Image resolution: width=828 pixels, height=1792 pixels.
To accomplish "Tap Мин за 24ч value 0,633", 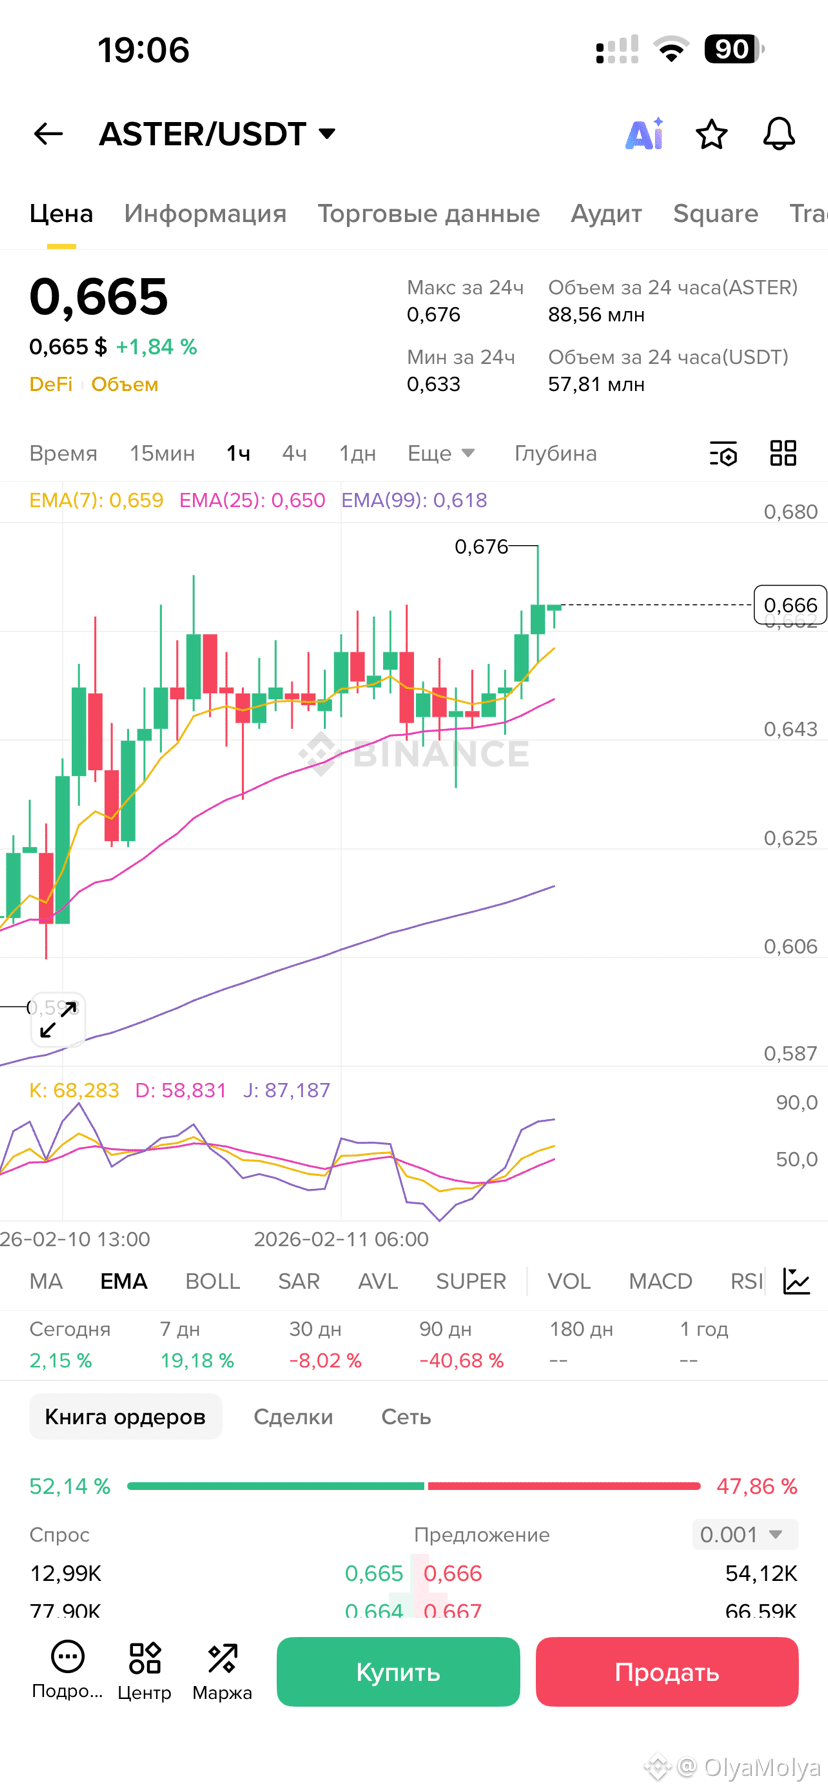I will [x=434, y=384].
